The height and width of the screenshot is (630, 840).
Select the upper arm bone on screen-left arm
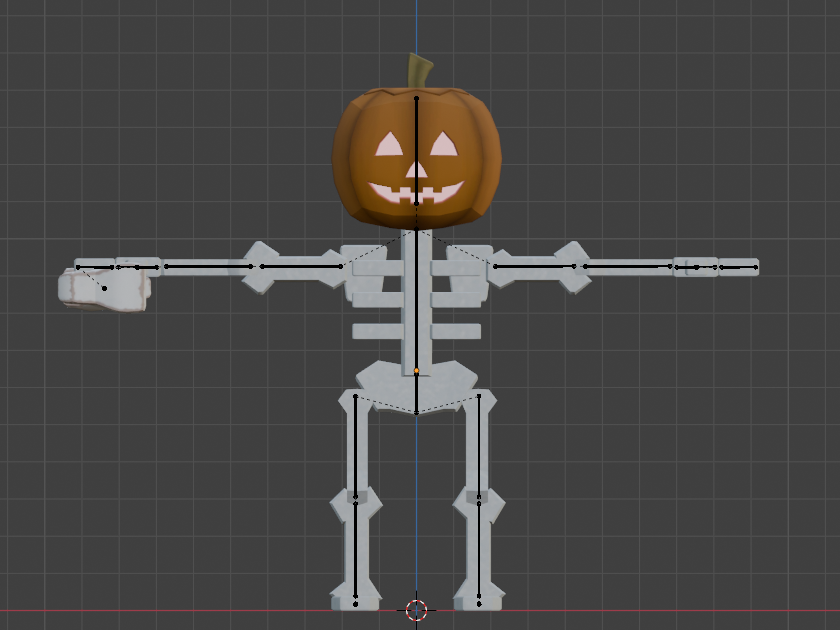coord(301,266)
